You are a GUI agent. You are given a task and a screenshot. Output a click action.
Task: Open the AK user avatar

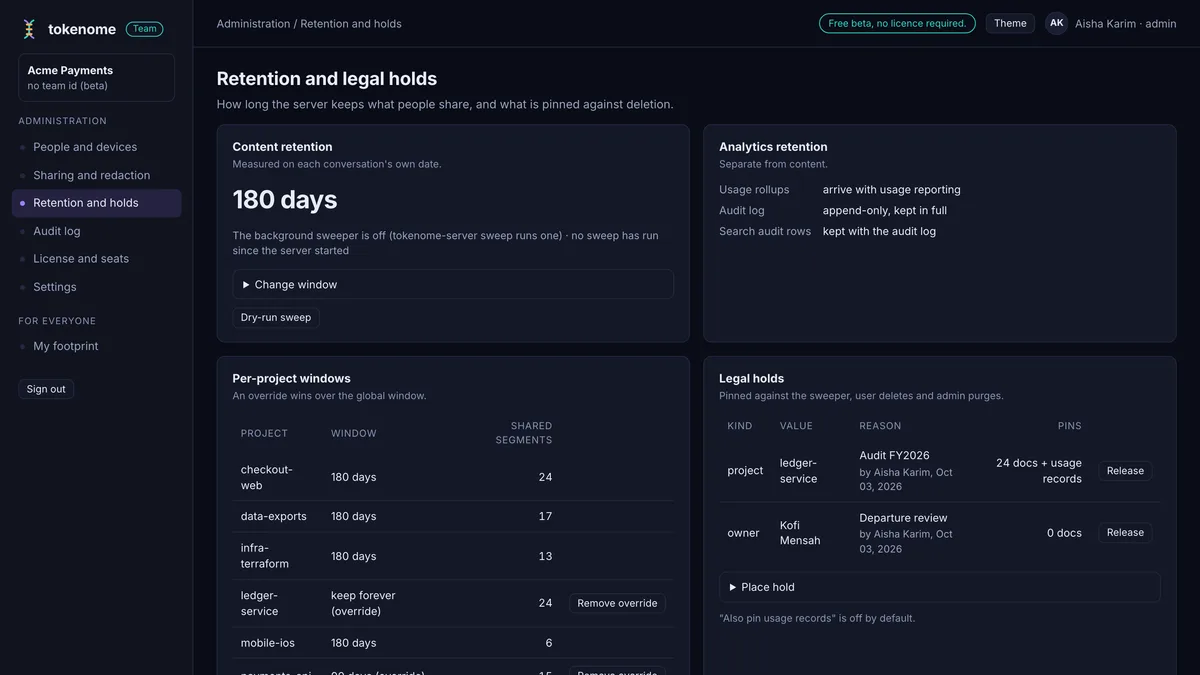[1056, 23]
